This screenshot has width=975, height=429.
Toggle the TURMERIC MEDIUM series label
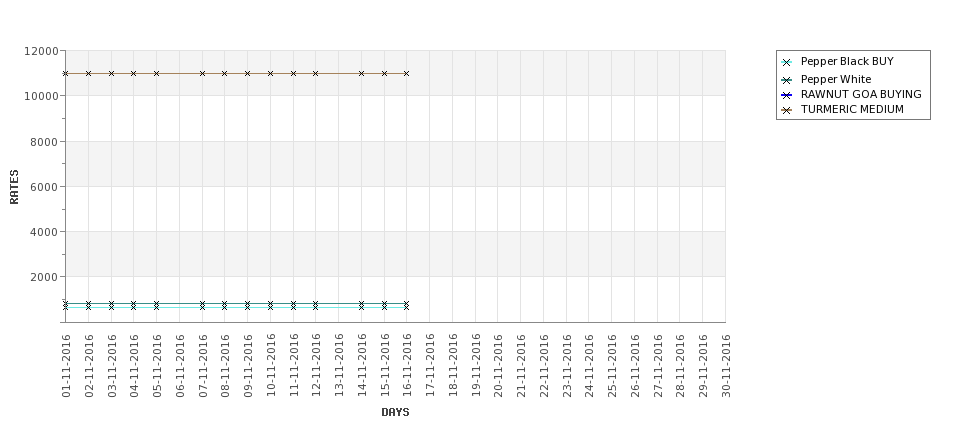click(851, 110)
